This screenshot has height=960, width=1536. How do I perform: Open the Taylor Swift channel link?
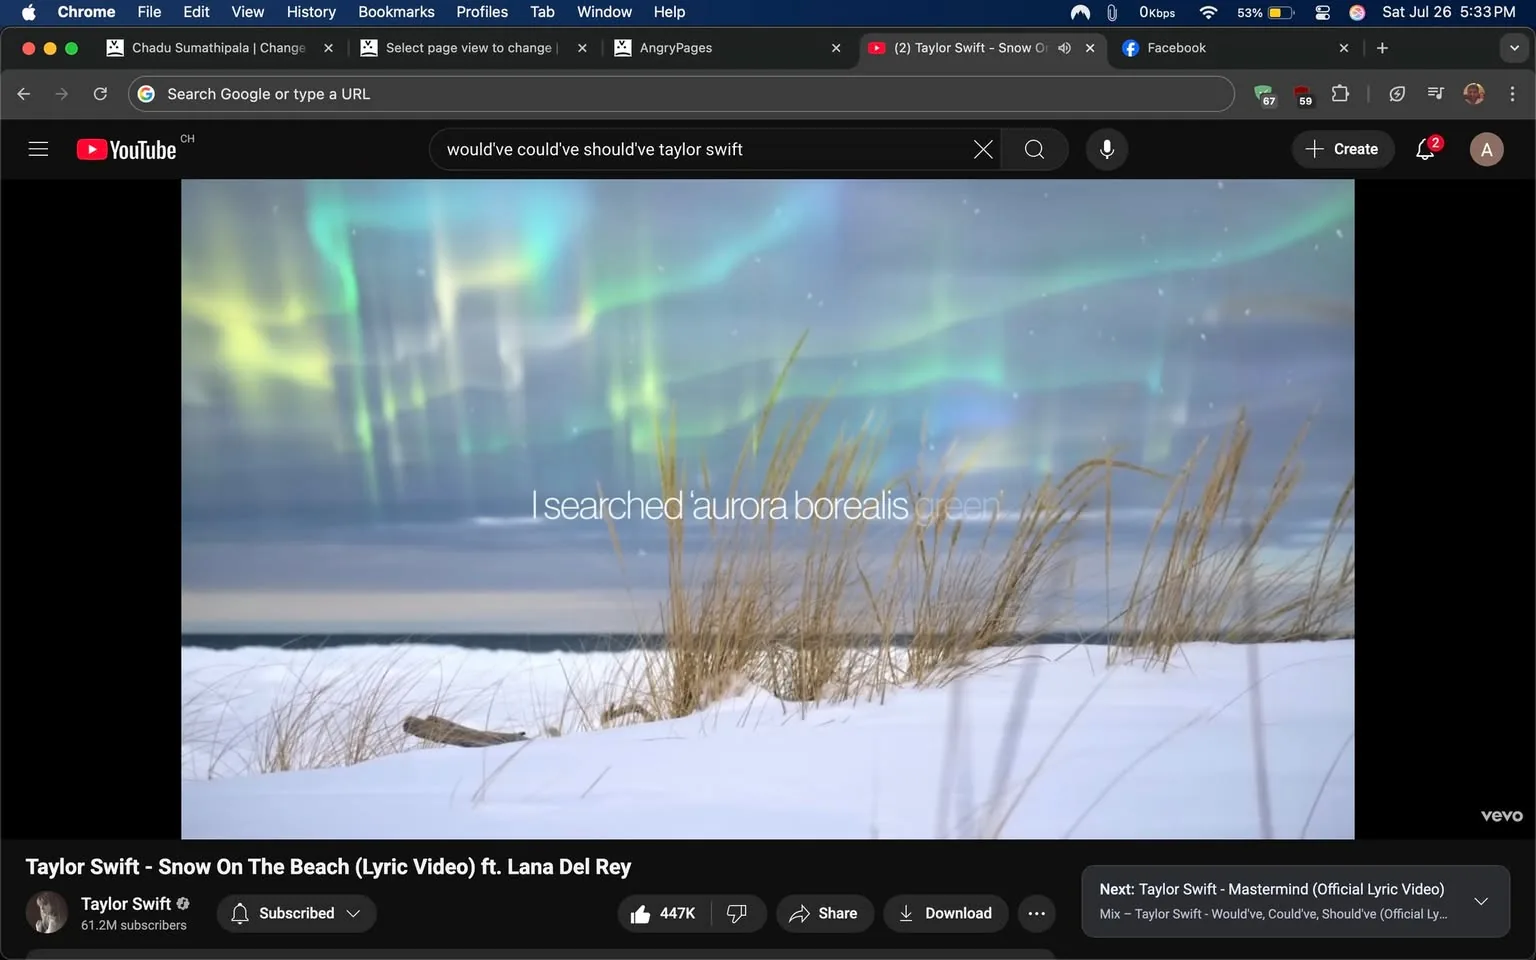125,903
